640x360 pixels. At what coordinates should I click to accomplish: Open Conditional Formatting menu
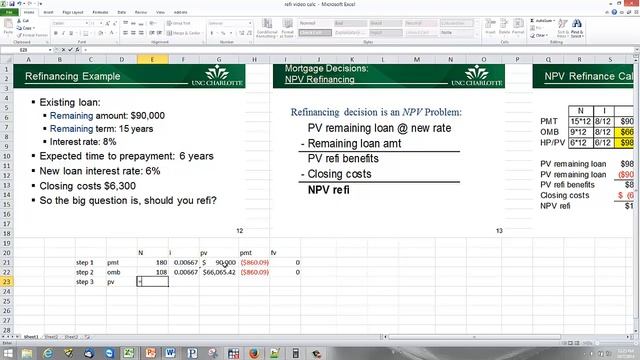click(x=267, y=28)
